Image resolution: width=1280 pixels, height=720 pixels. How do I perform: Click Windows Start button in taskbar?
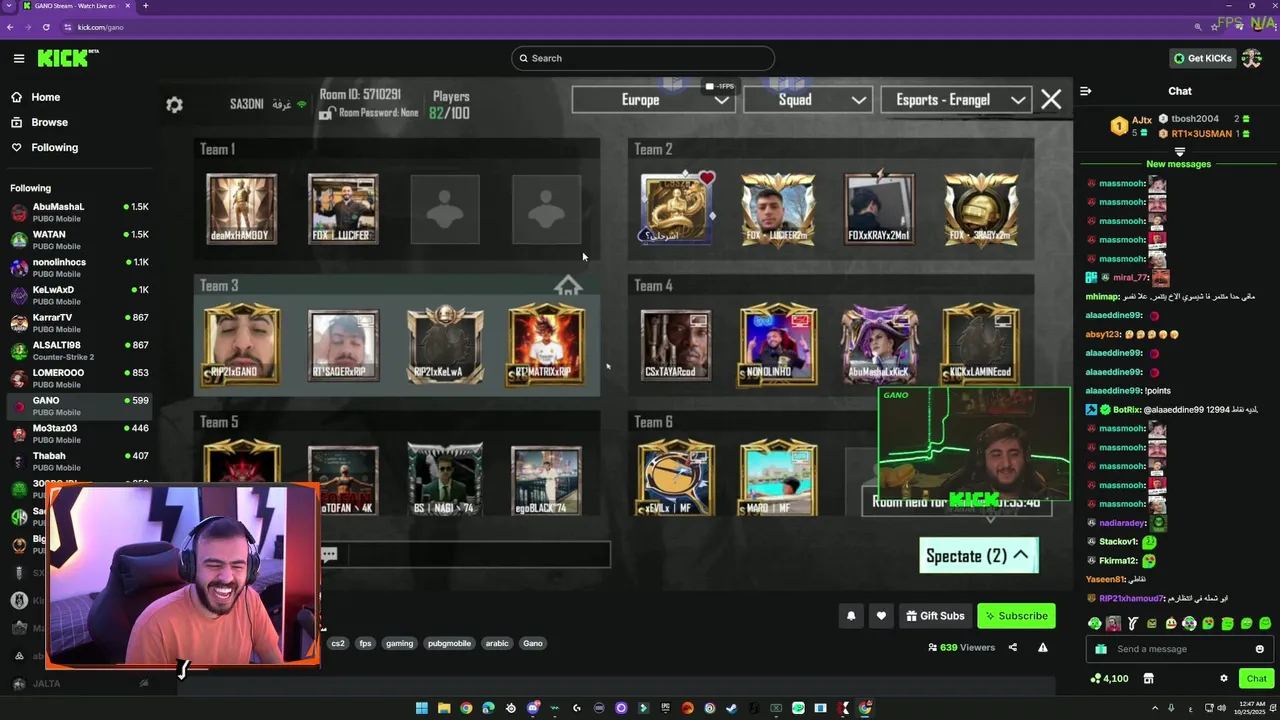422,708
